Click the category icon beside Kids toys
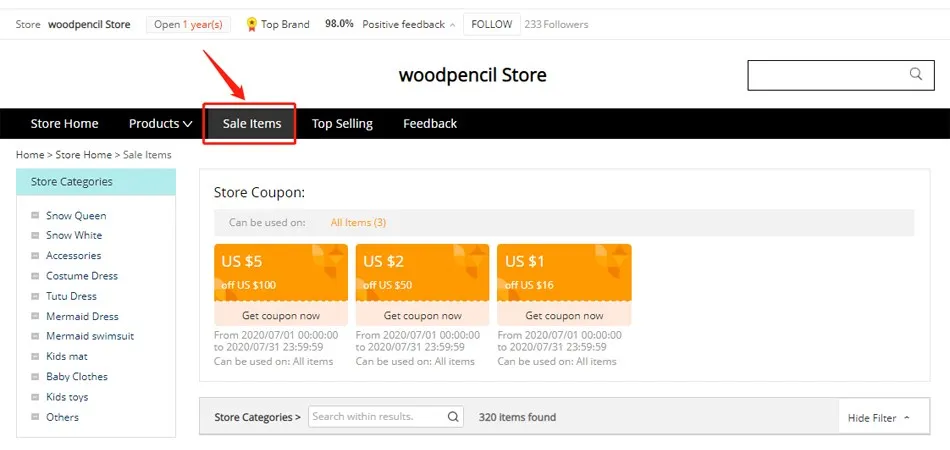The image size is (950, 450). pyautogui.click(x=35, y=397)
